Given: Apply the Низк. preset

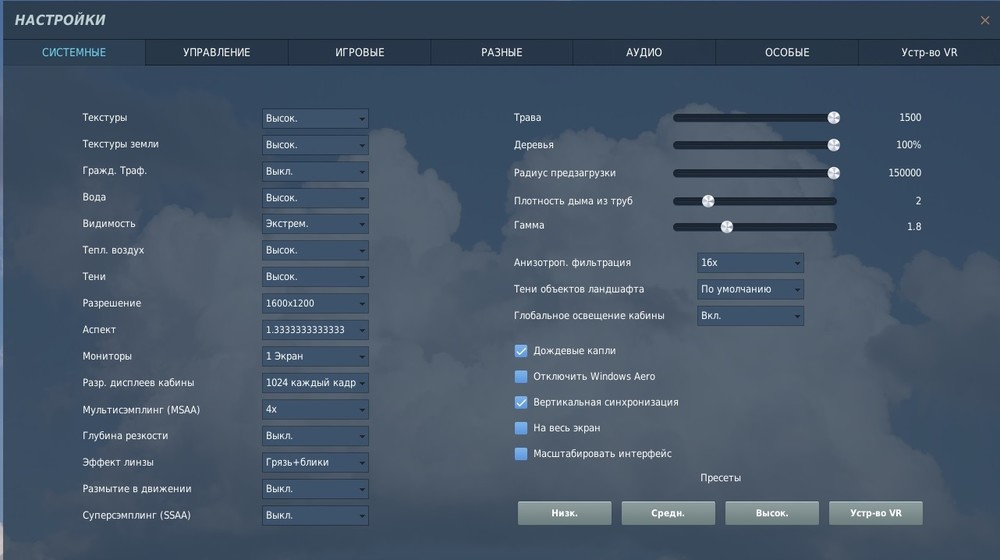Looking at the screenshot, I should point(564,513).
